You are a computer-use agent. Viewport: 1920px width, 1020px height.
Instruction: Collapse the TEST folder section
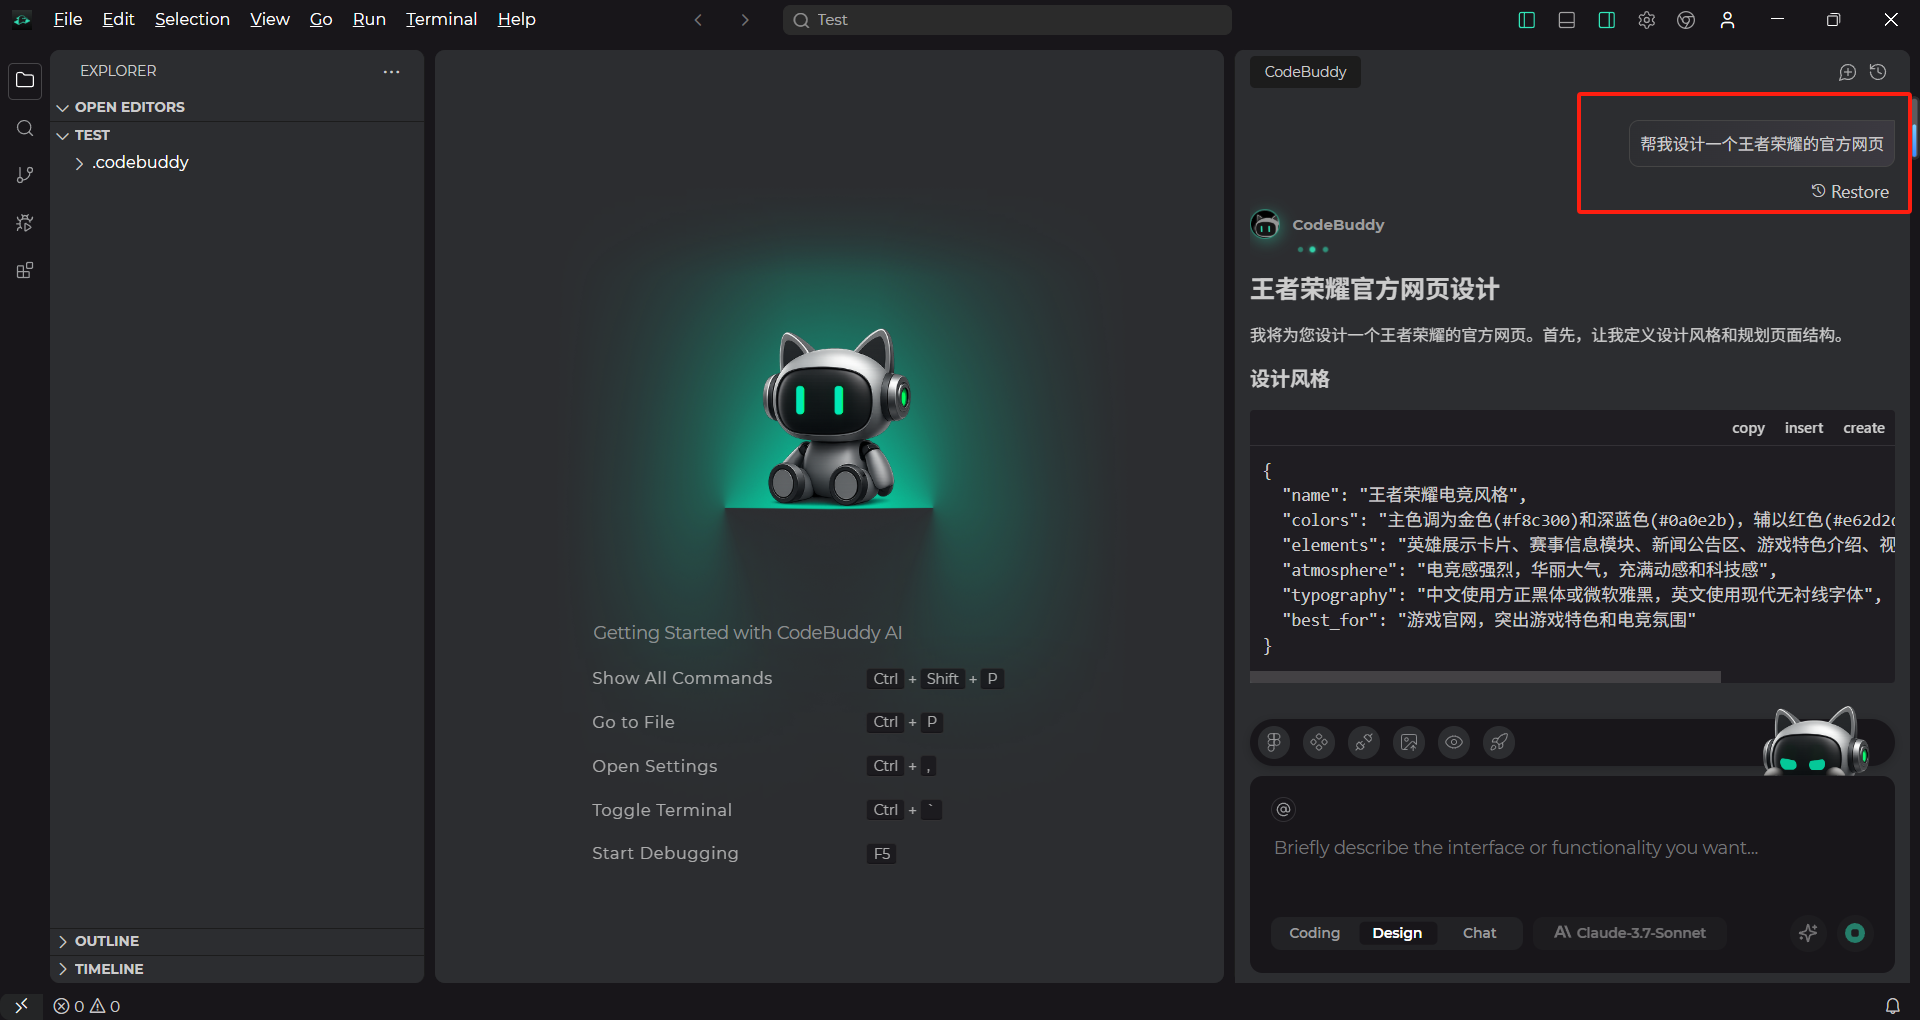238,135
